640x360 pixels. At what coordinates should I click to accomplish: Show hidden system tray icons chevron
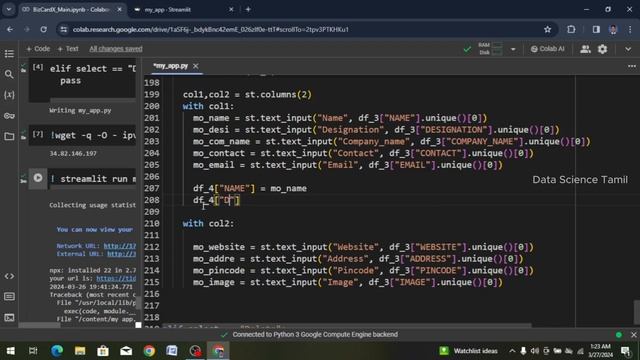pyautogui.click(x=512, y=351)
